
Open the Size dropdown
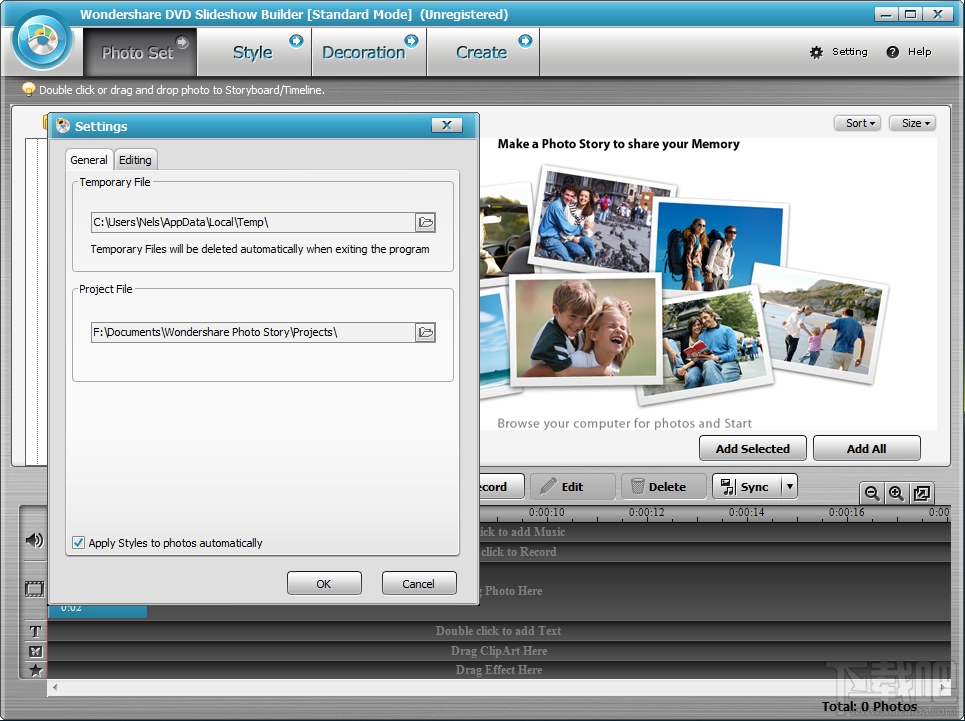[911, 122]
